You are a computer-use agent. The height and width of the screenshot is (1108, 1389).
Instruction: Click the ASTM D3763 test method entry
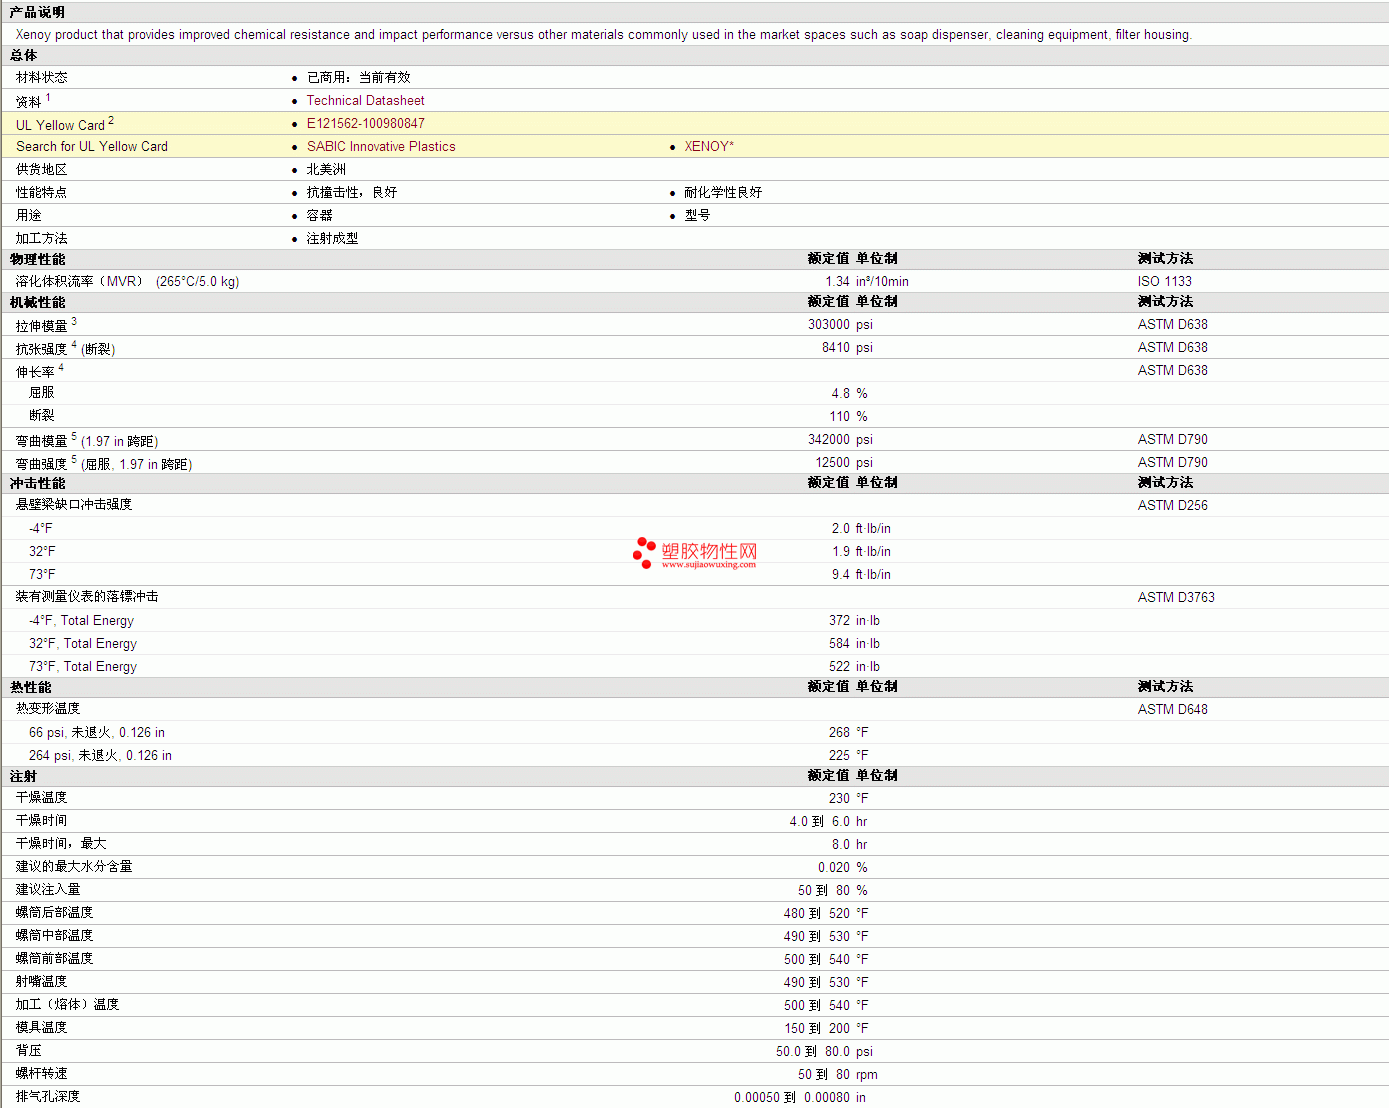click(1175, 598)
